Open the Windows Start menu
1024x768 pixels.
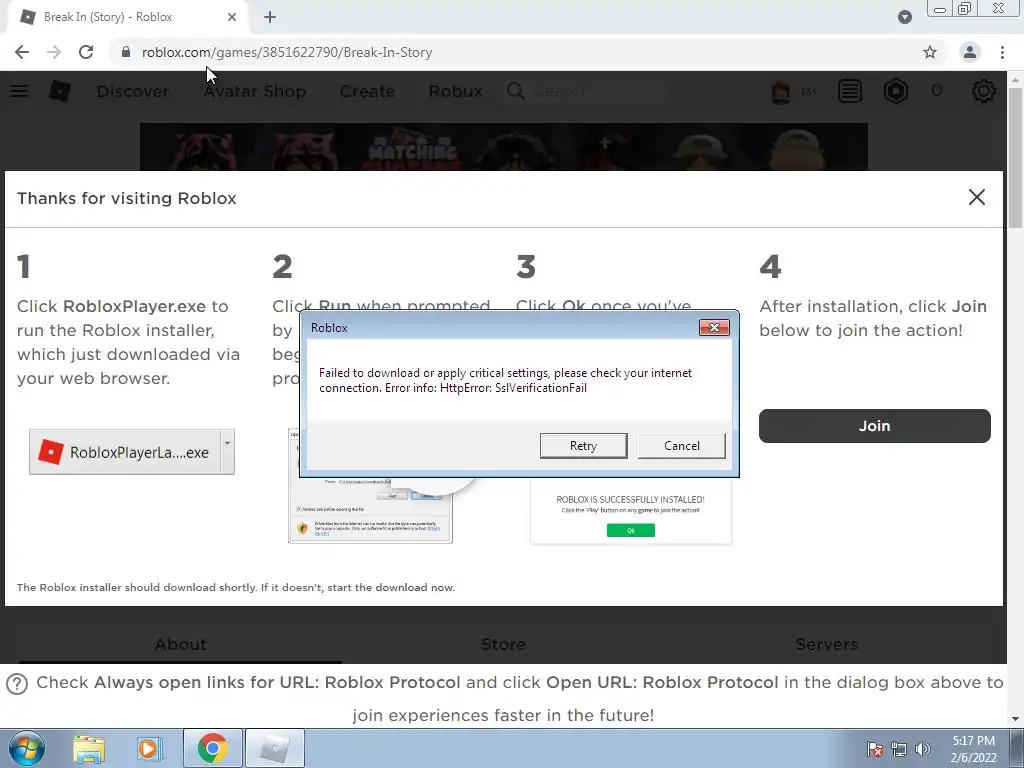[x=27, y=748]
